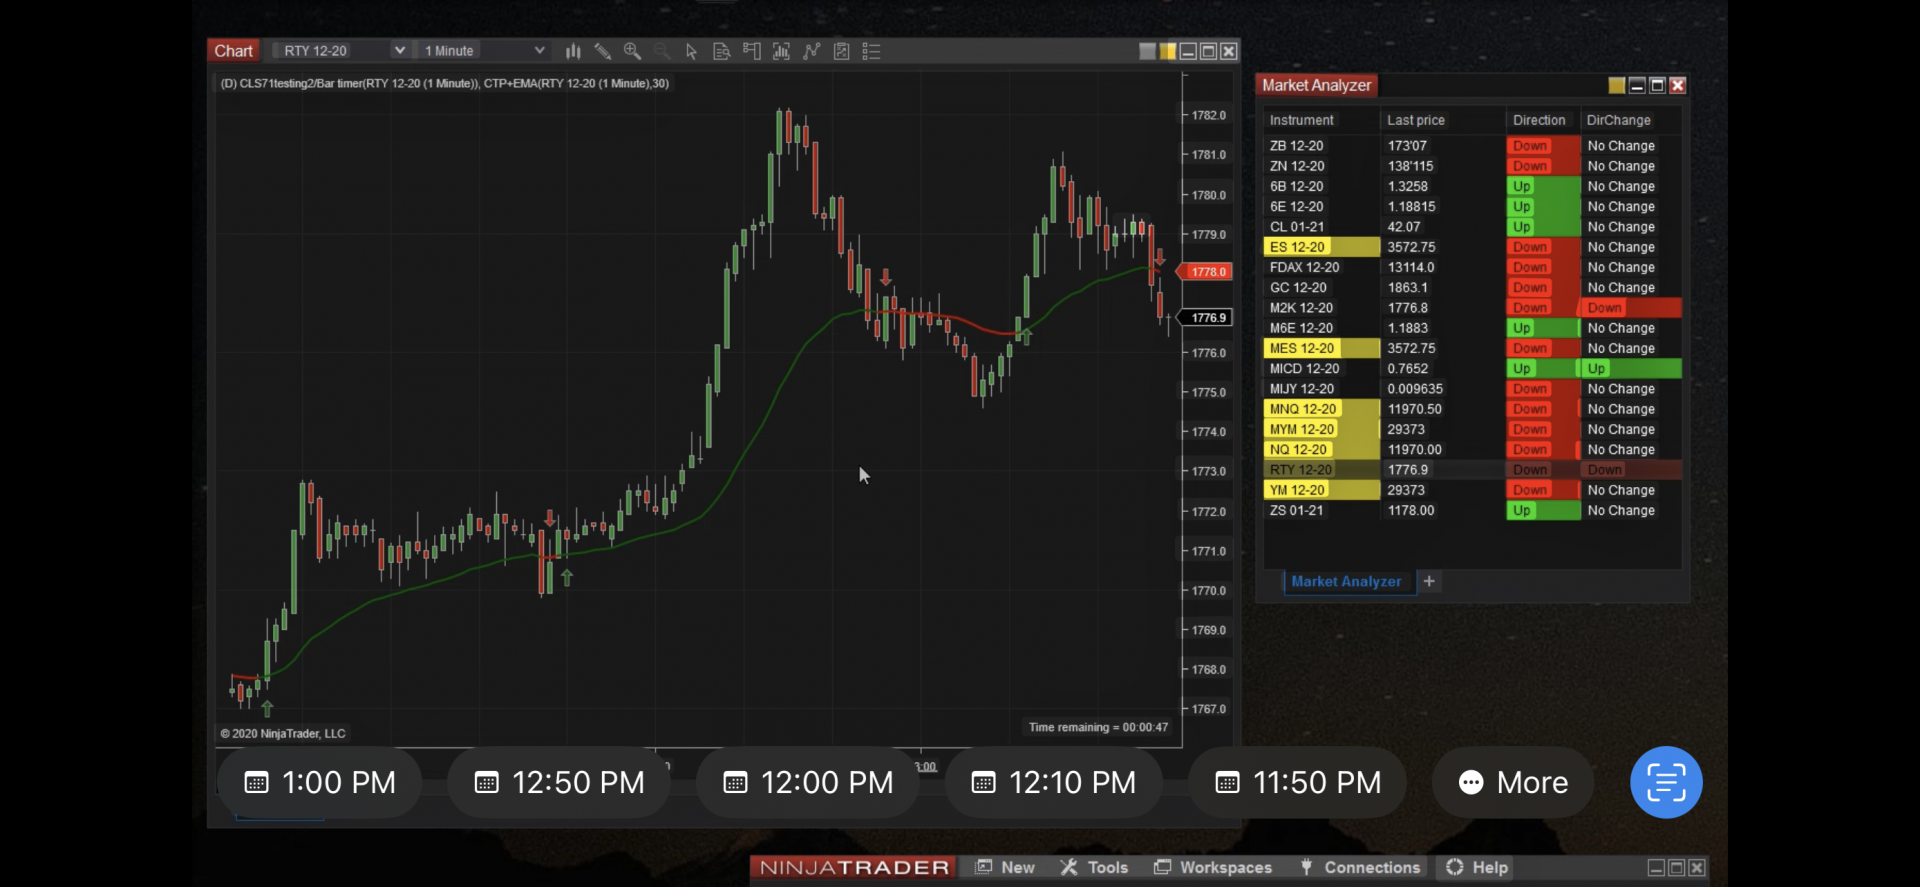This screenshot has height=887, width=1920.
Task: Sort by the Last price column header
Action: coord(1416,120)
